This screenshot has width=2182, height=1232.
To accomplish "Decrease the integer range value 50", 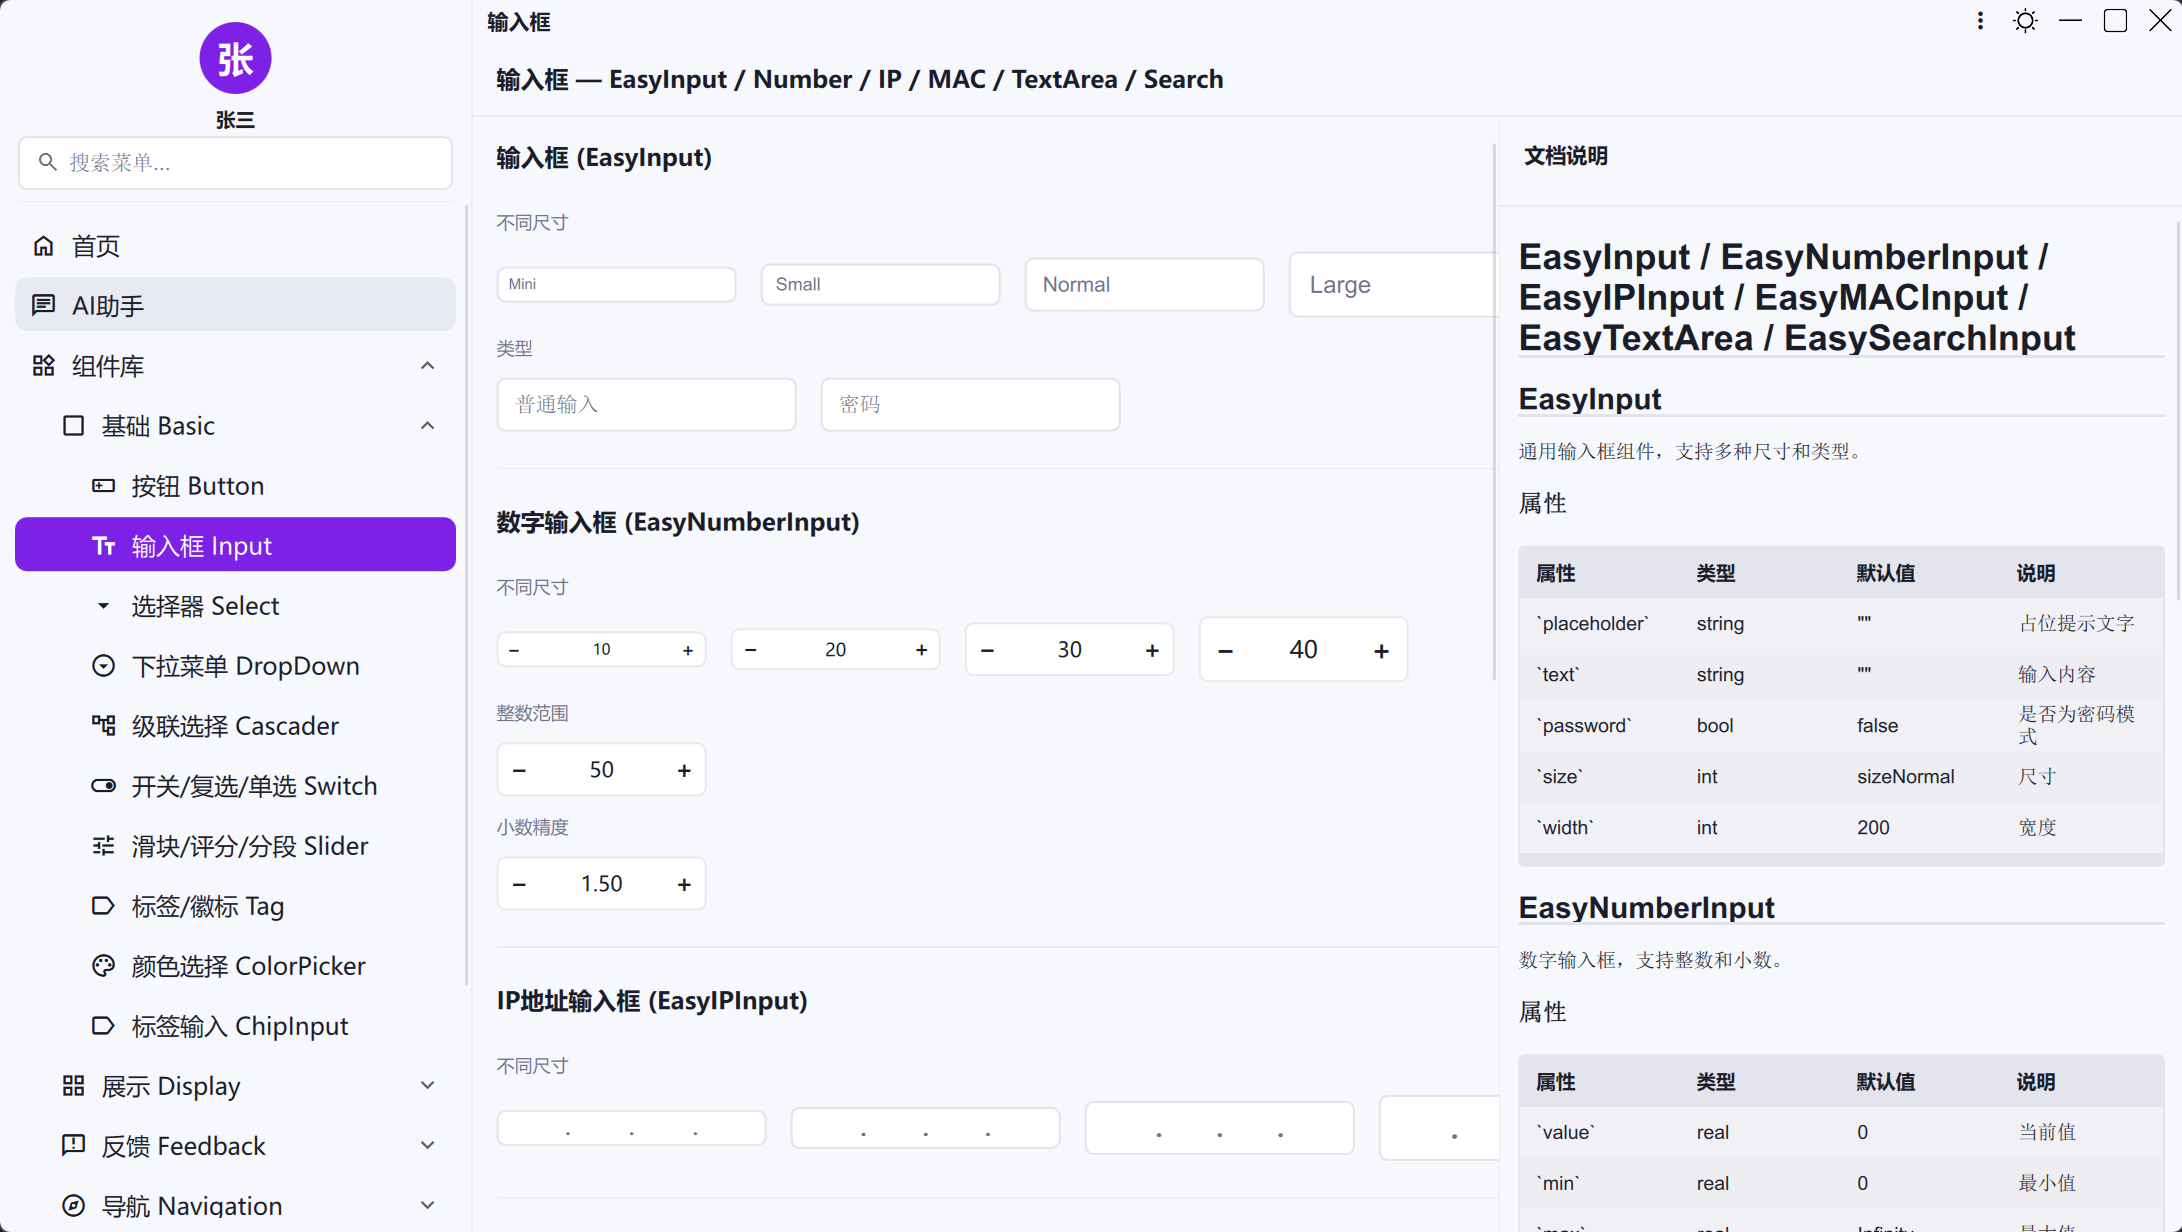I will click(519, 770).
